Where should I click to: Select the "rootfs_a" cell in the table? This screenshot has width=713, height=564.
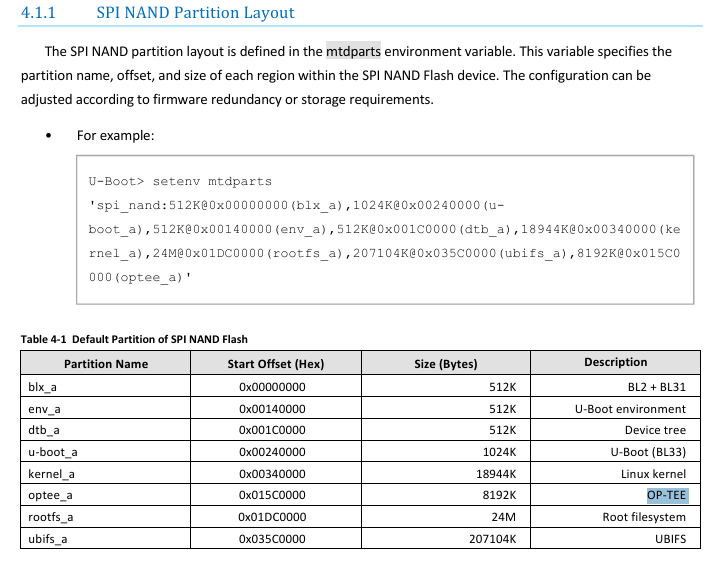click(51, 518)
